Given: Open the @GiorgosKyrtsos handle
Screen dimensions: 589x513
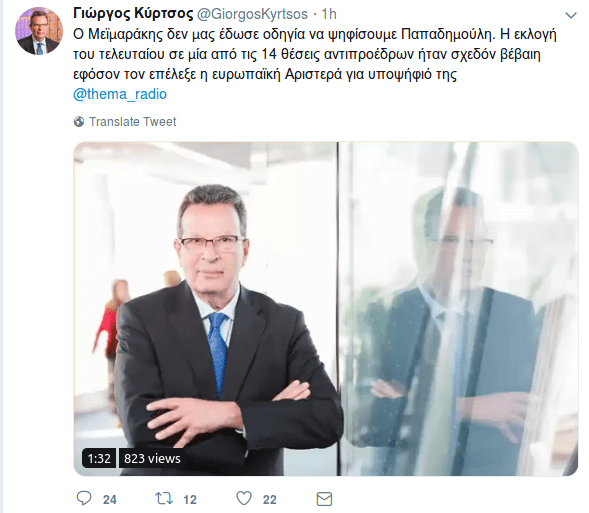Looking at the screenshot, I should [x=252, y=14].
